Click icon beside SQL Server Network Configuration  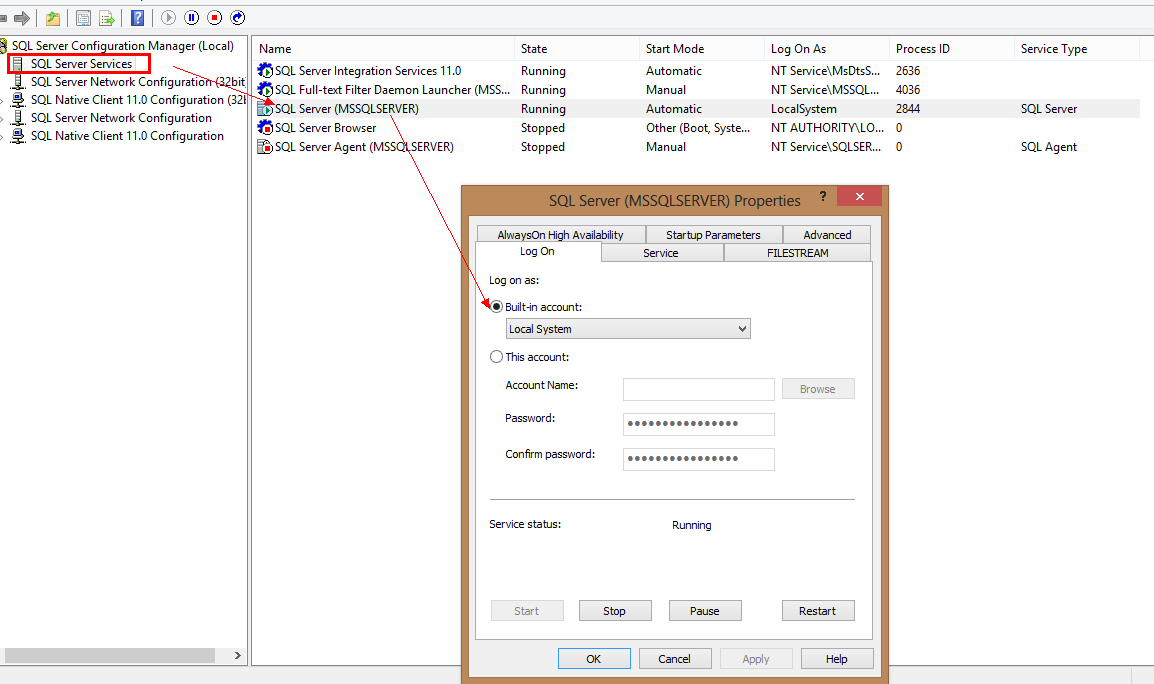tap(18, 118)
